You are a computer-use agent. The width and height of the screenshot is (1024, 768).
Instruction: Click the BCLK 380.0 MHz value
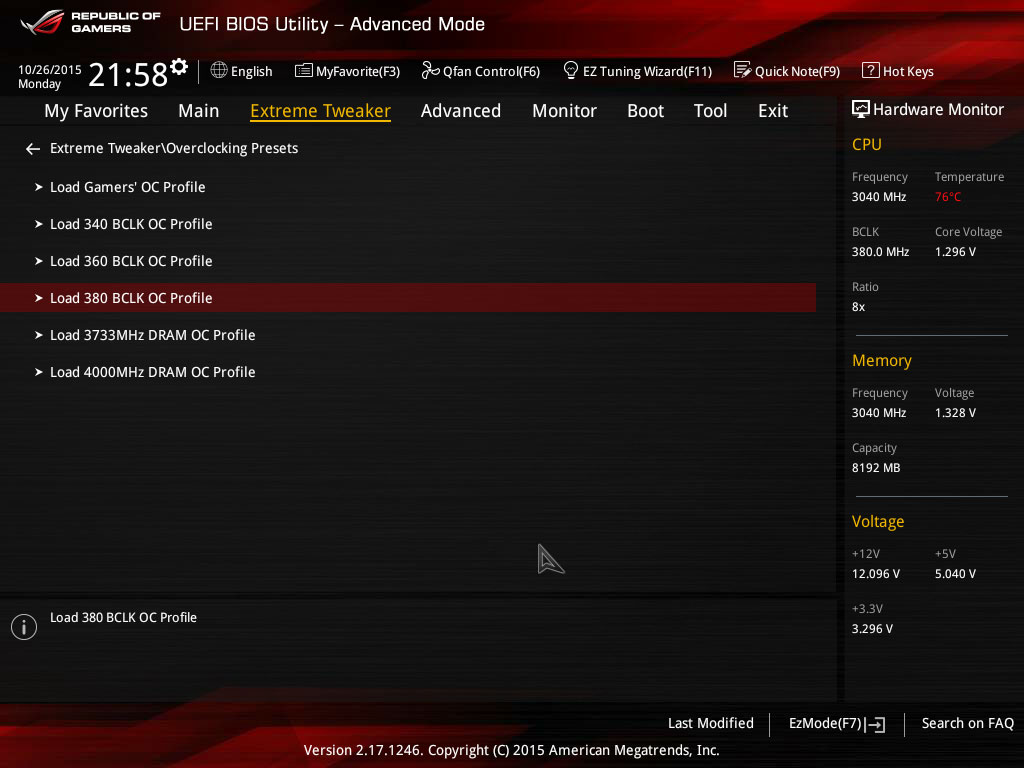(x=880, y=251)
